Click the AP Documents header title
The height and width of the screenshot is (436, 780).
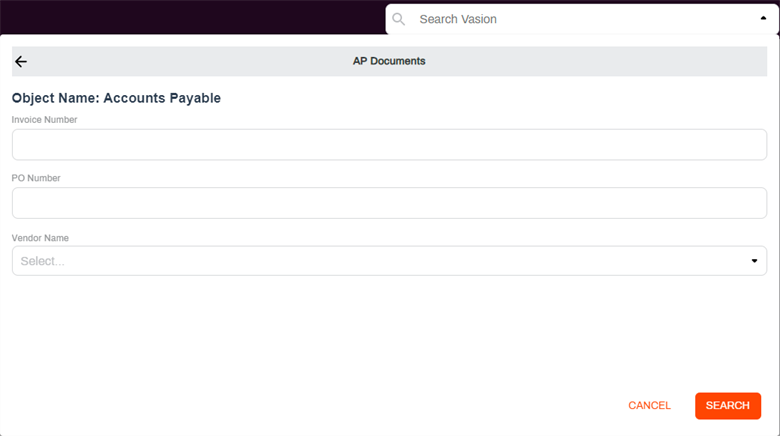[389, 61]
